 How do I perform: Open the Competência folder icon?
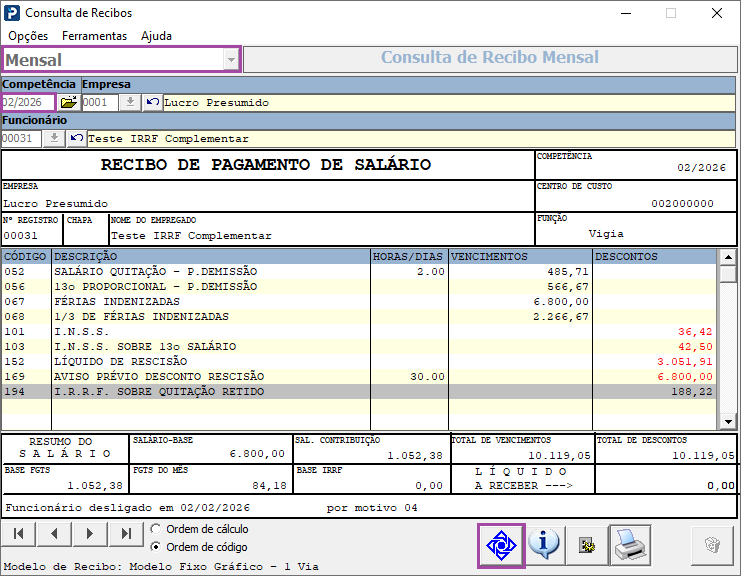pos(69,102)
